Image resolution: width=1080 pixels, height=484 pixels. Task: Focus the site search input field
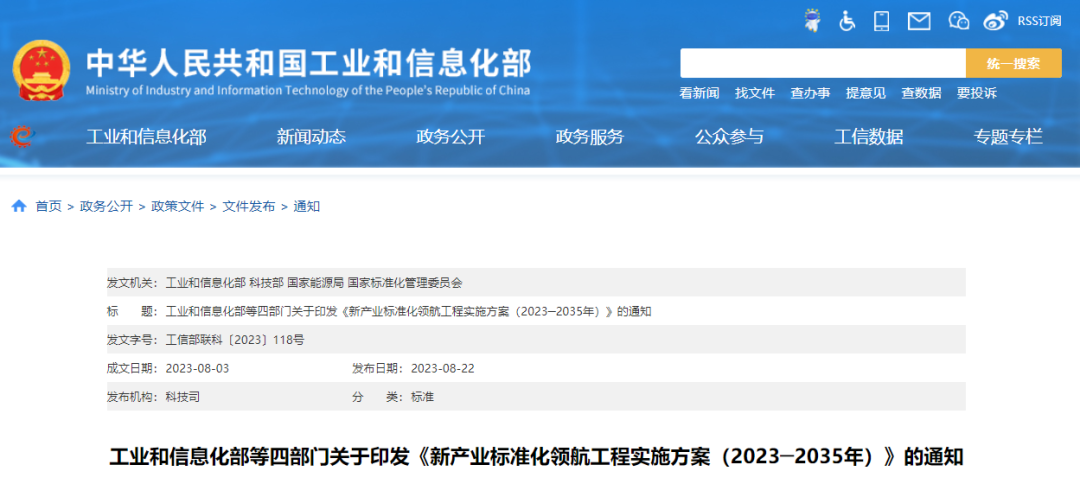[x=822, y=63]
